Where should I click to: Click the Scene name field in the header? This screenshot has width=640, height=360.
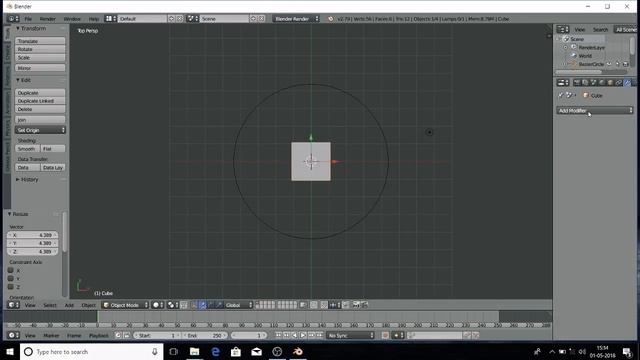pyautogui.click(x=224, y=19)
